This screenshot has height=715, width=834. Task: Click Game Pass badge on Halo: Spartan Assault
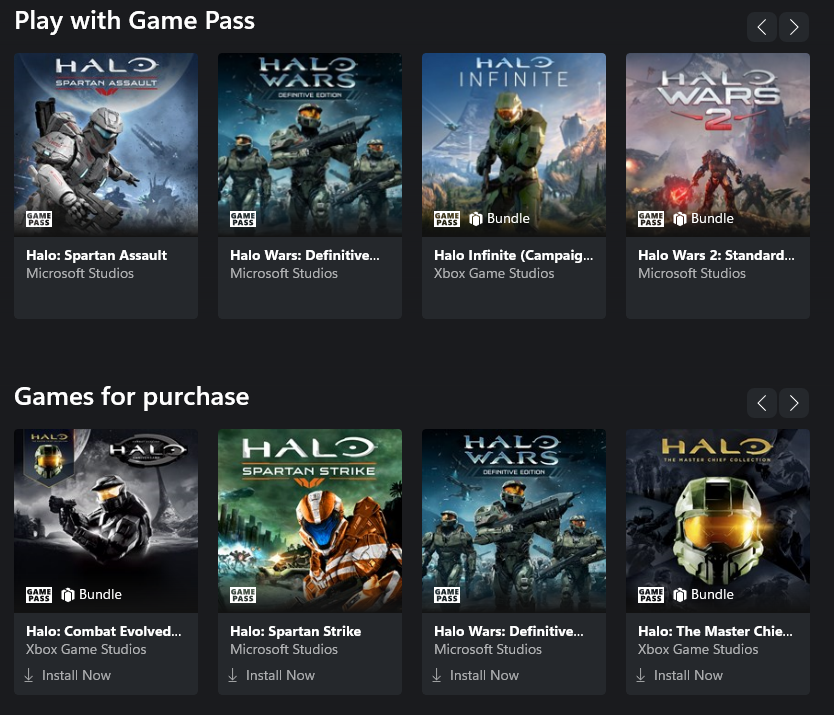tap(39, 219)
